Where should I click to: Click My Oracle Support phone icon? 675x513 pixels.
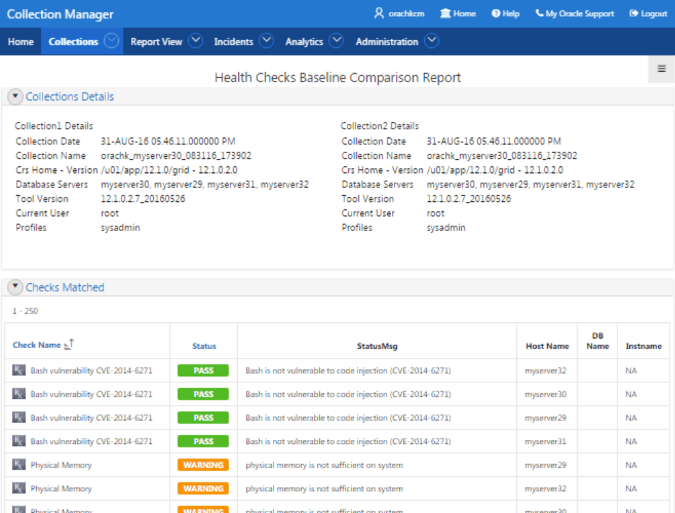[x=539, y=13]
